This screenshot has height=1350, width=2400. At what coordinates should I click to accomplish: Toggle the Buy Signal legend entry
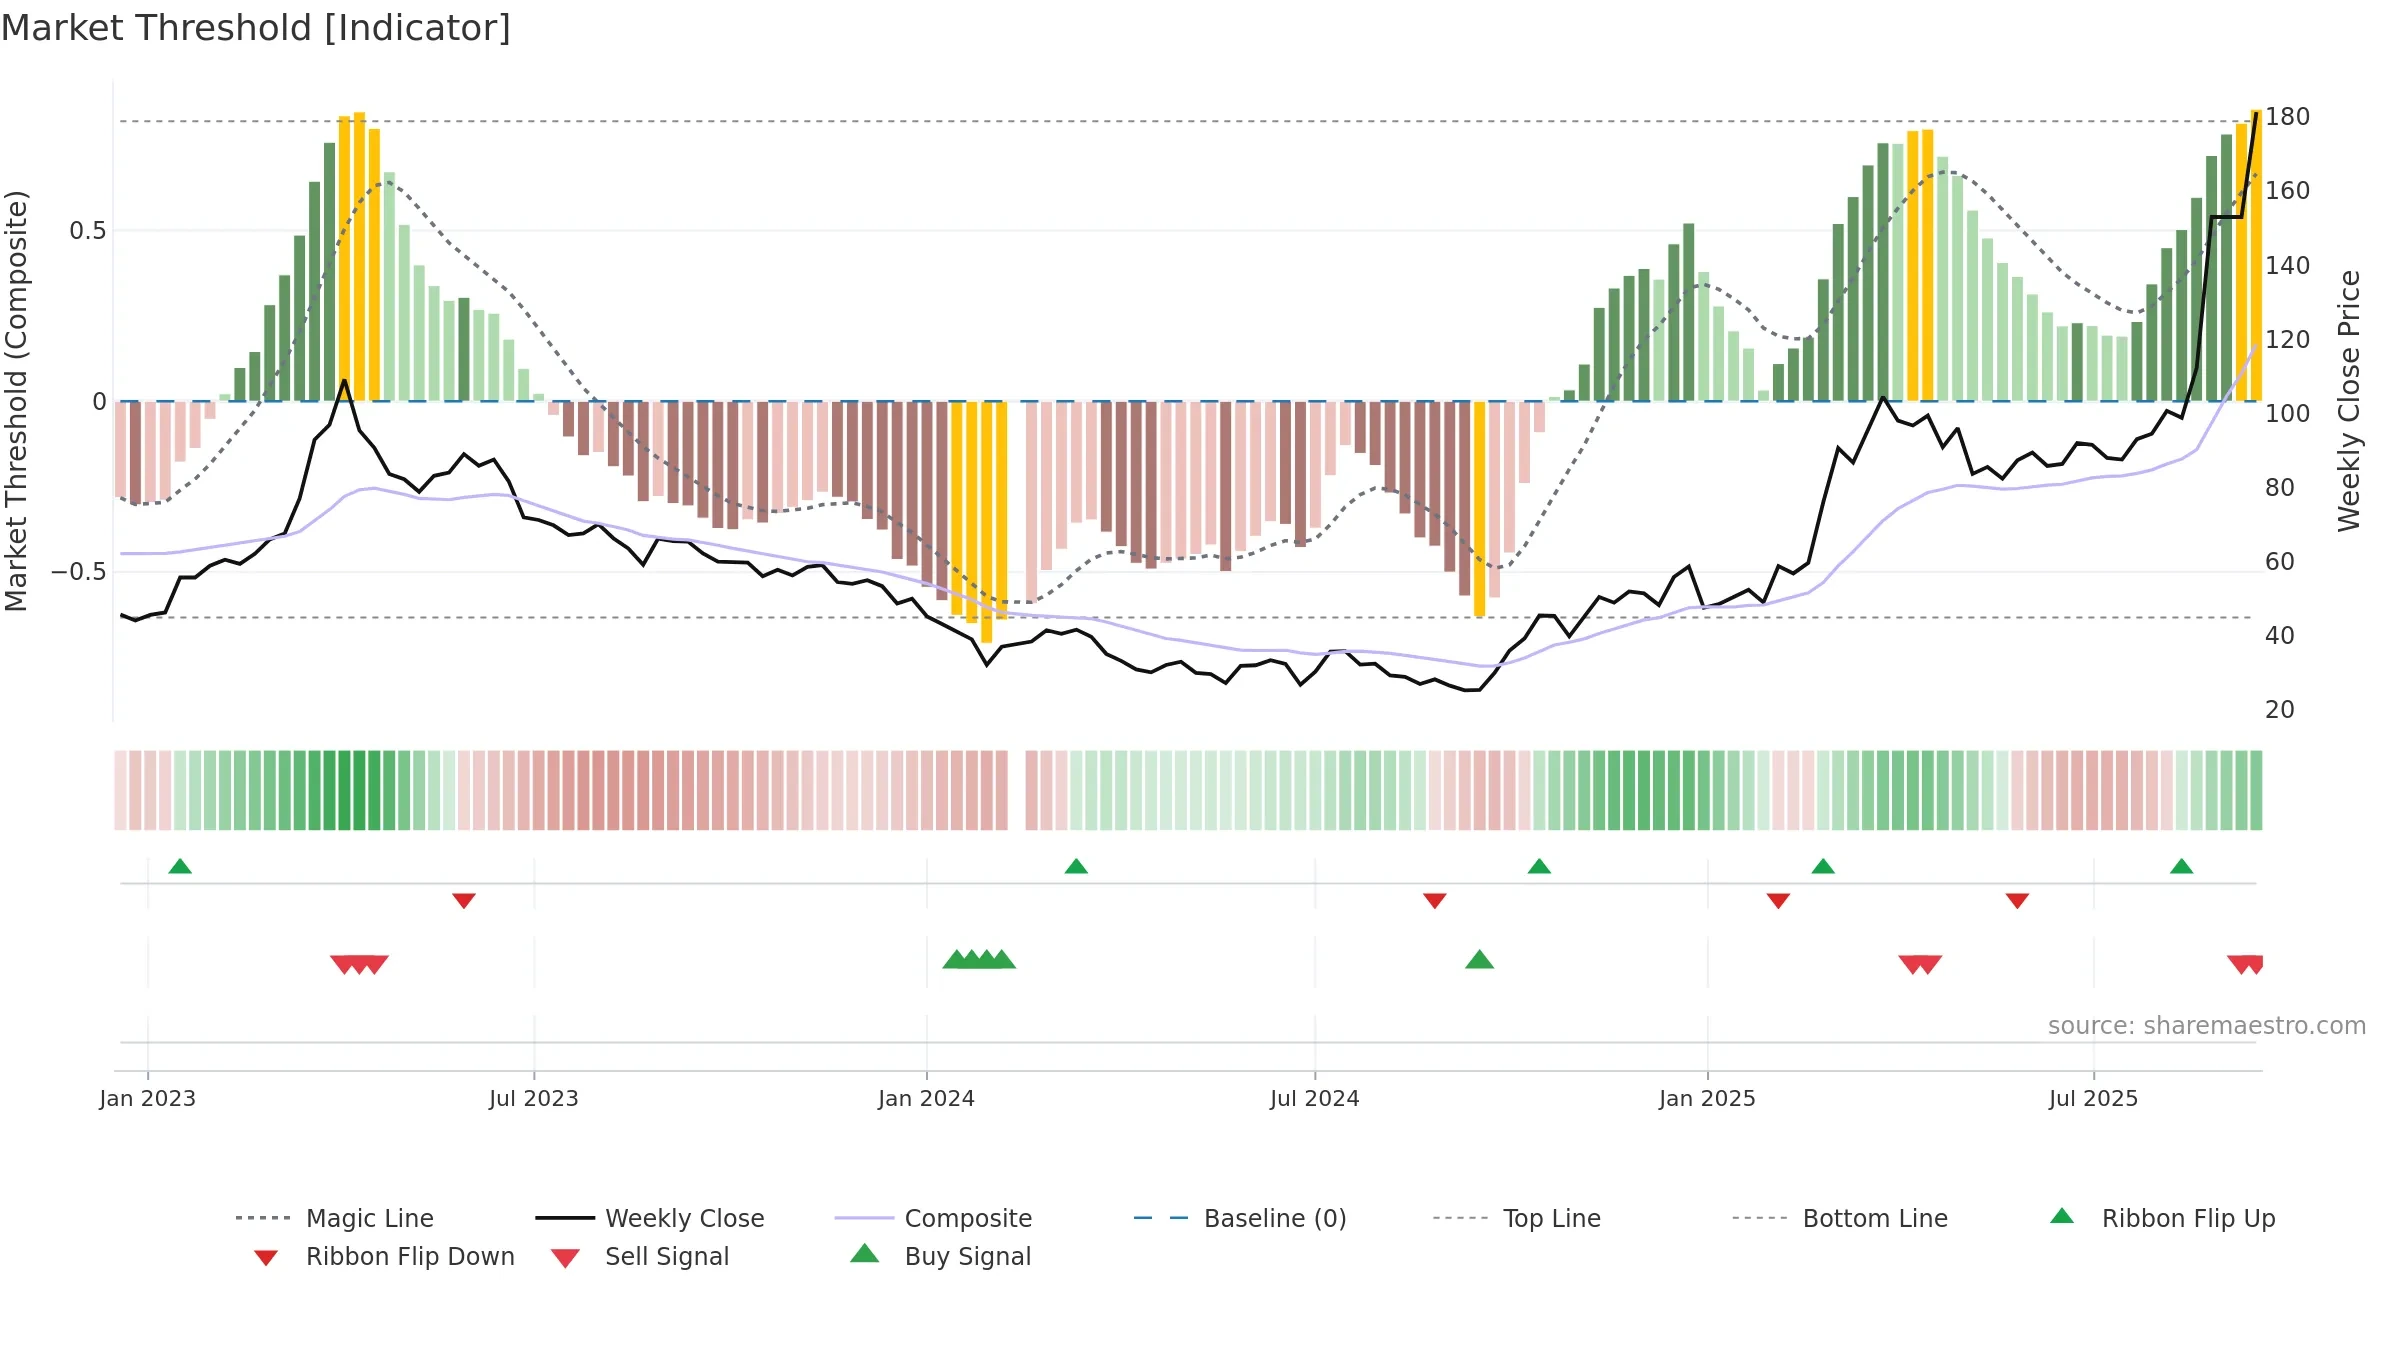pos(940,1256)
